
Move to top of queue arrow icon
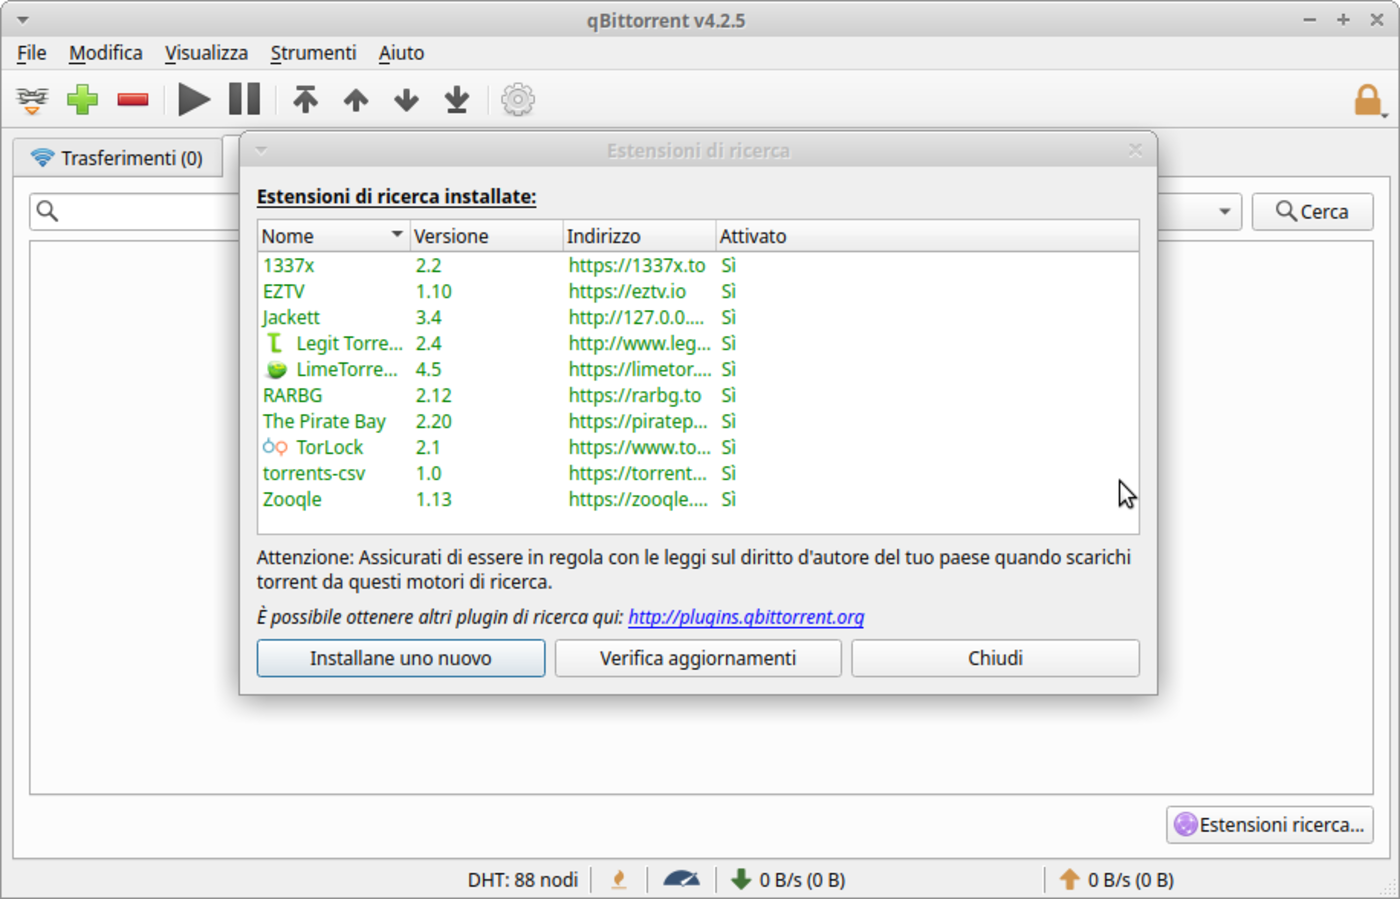(305, 100)
